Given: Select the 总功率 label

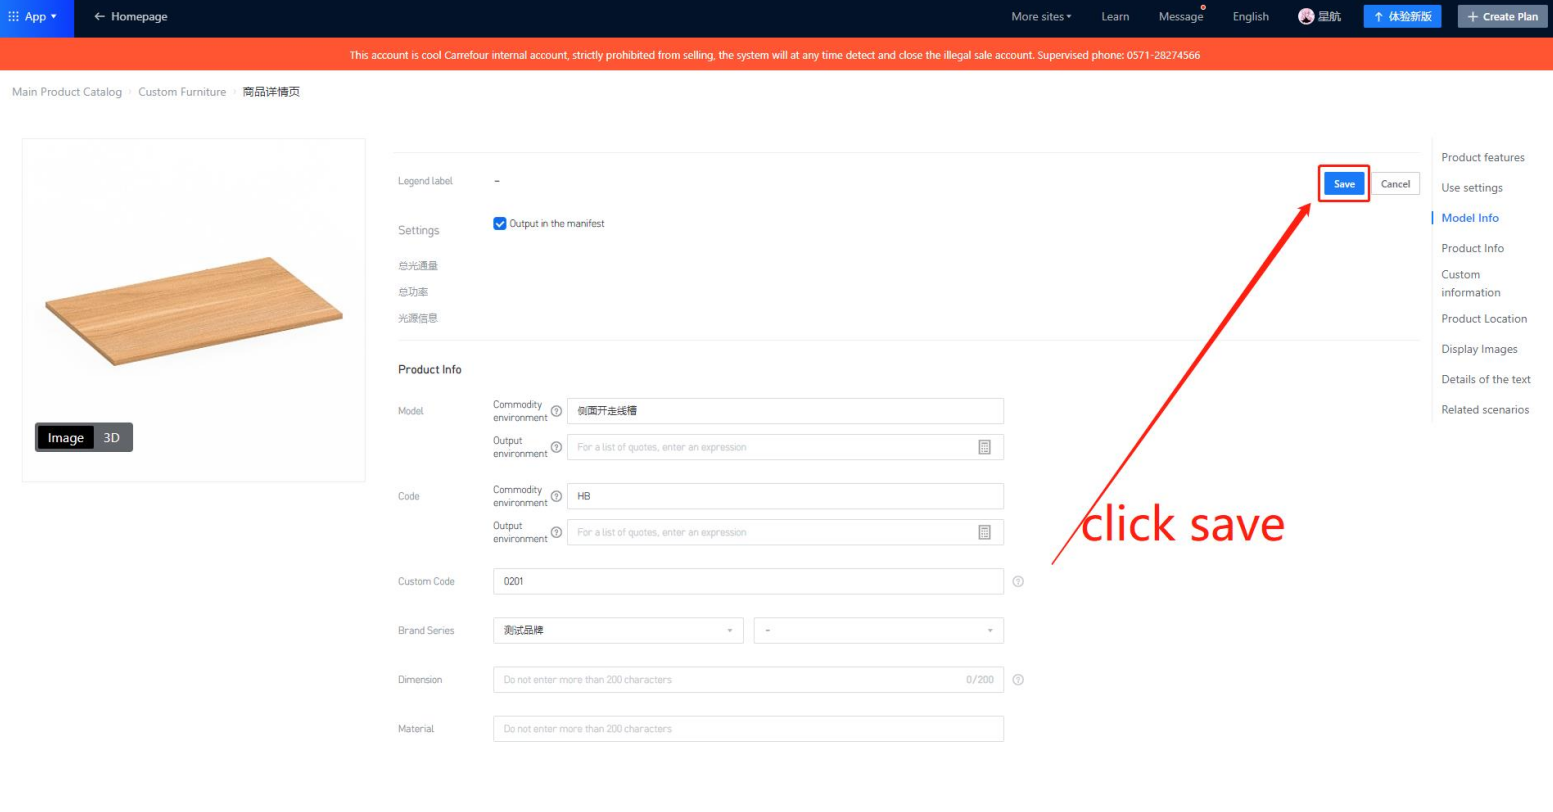Looking at the screenshot, I should point(413,292).
